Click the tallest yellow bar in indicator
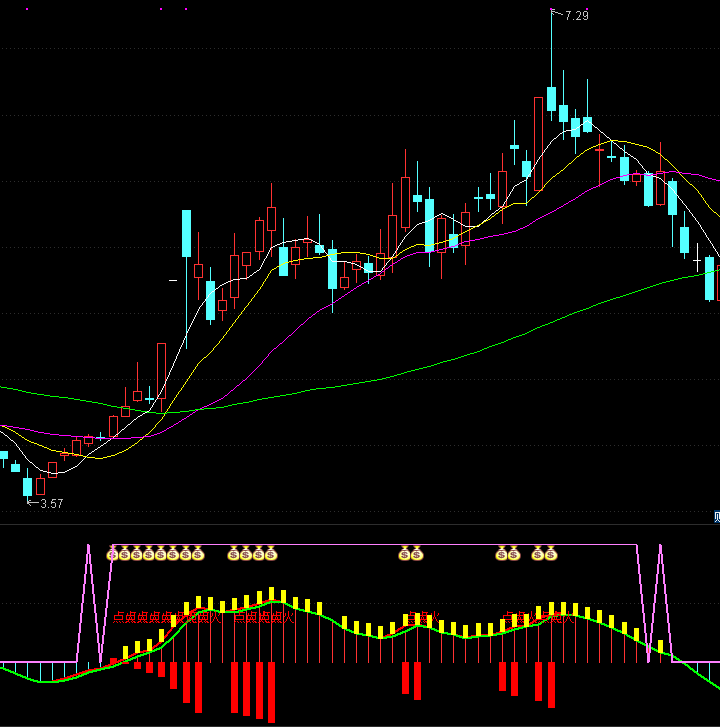The width and height of the screenshot is (720, 727). point(272,594)
